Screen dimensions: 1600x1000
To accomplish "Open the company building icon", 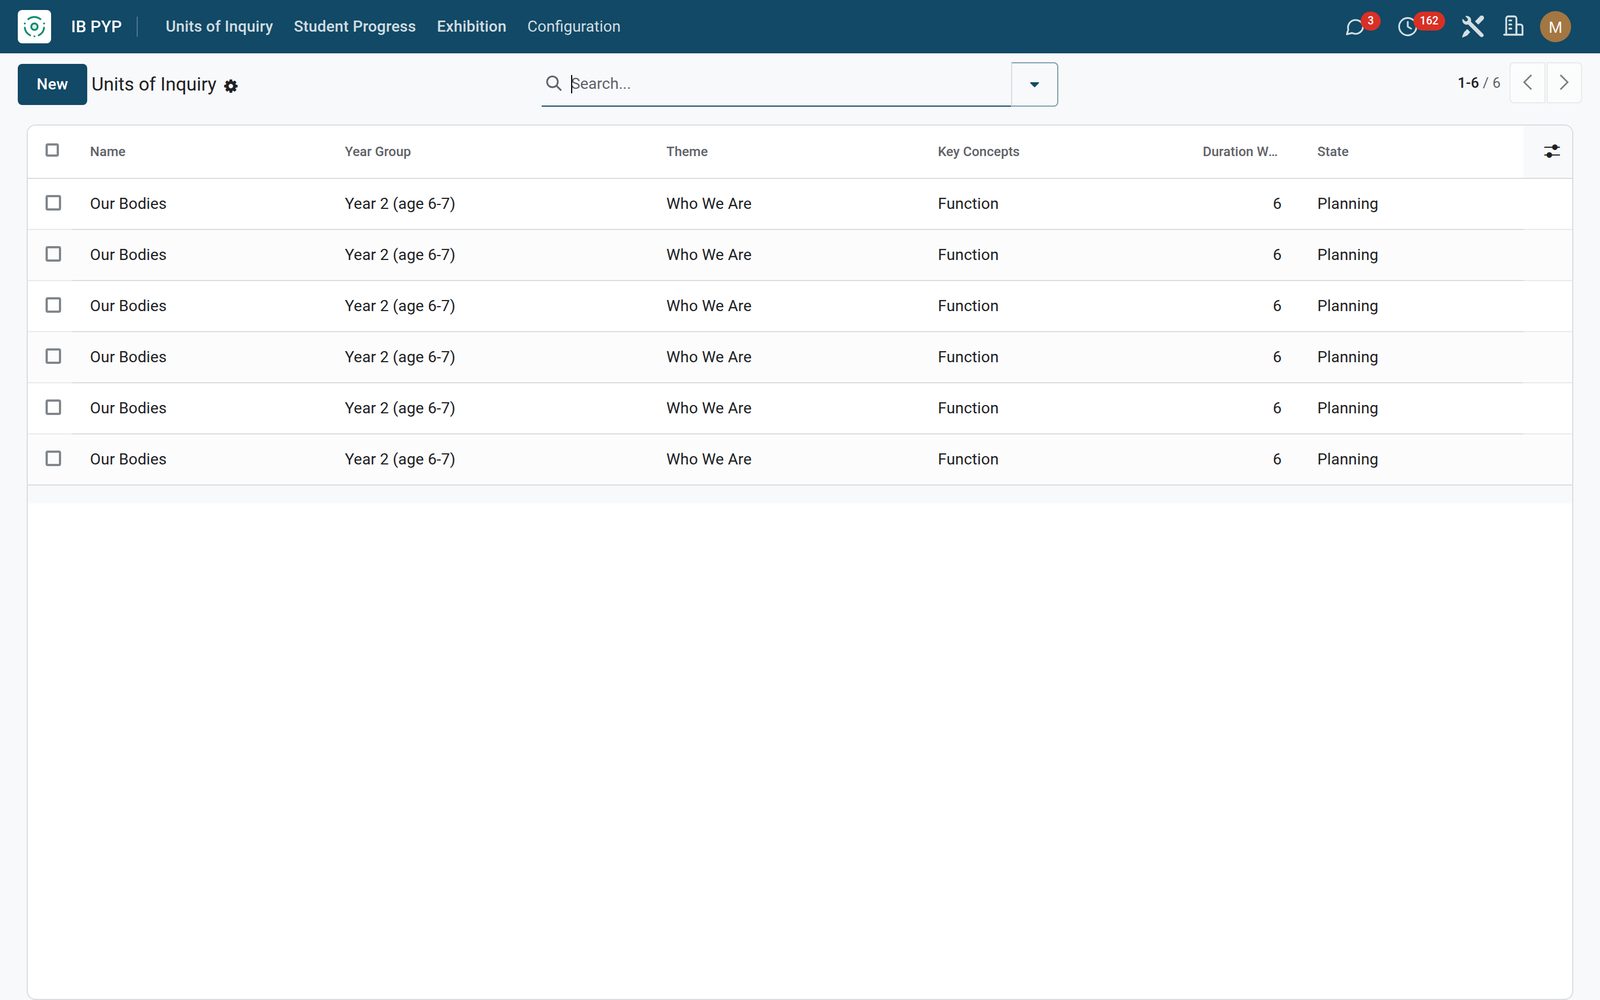I will click(x=1514, y=27).
